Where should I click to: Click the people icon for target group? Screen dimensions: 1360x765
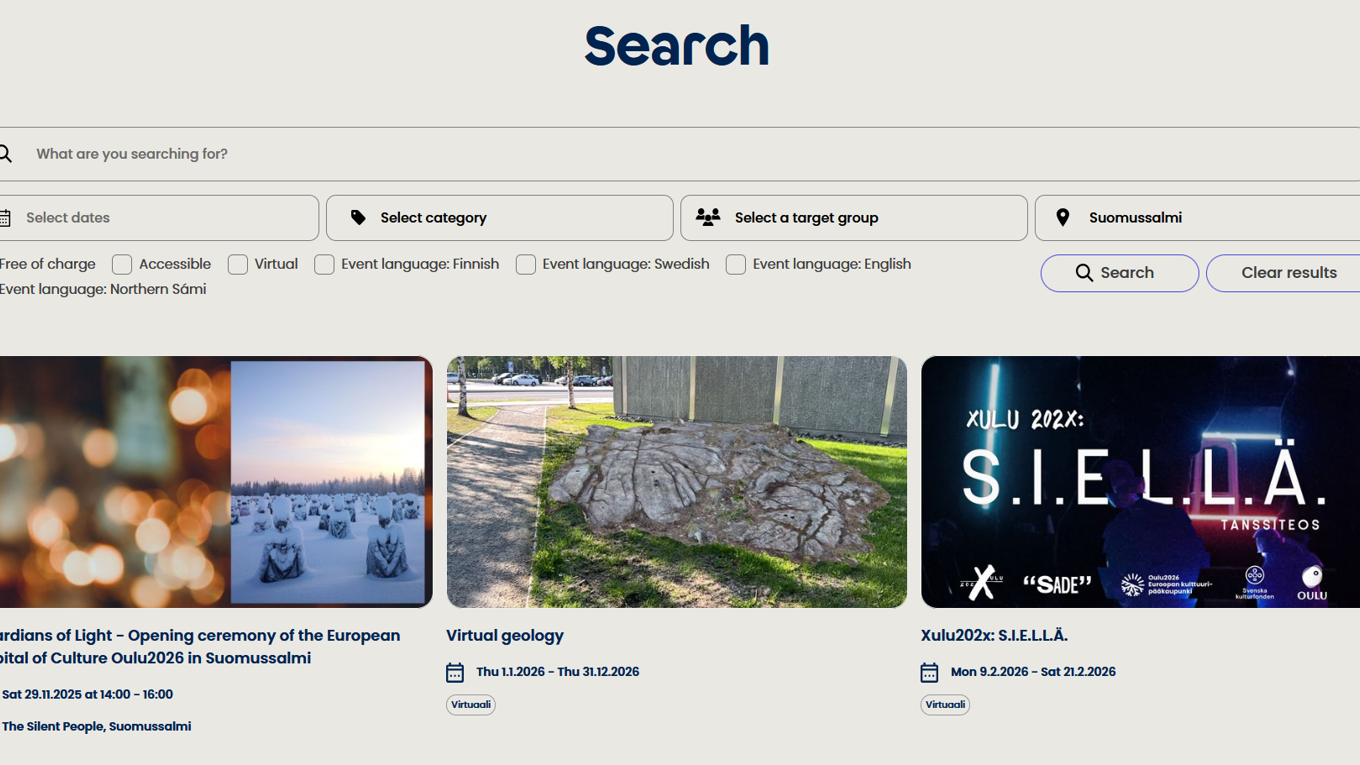pyautogui.click(x=708, y=218)
